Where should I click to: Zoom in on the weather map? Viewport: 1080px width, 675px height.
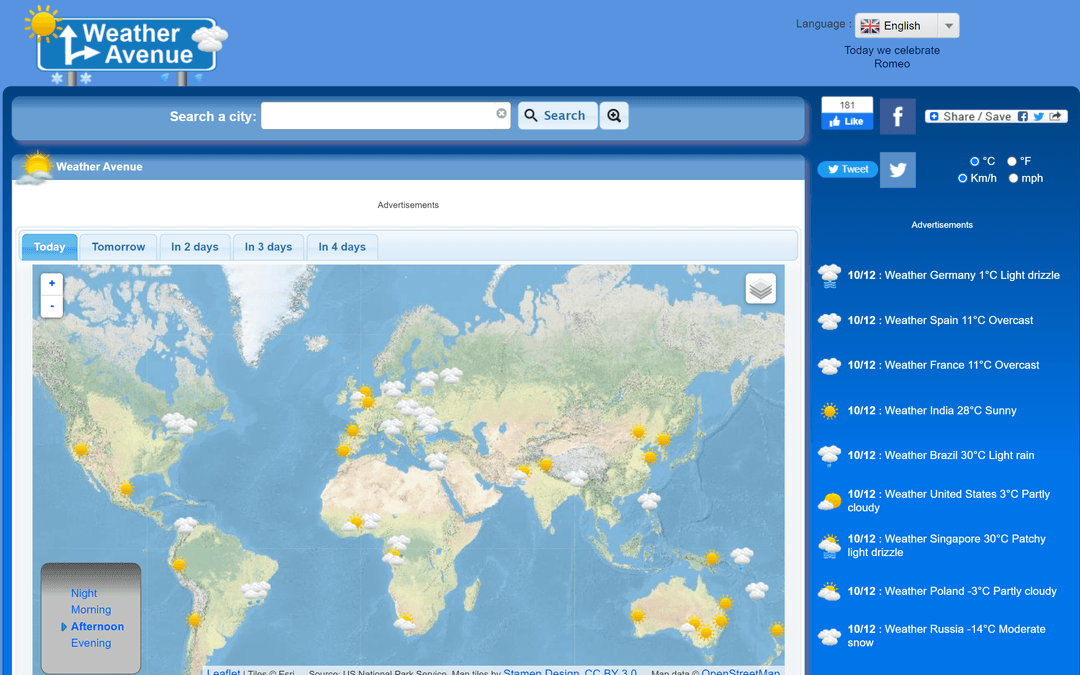click(x=52, y=283)
